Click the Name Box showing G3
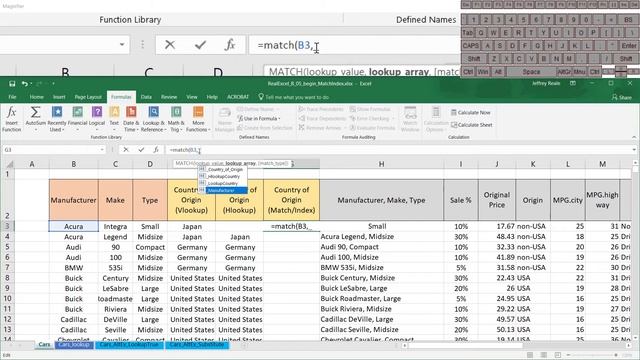640x360 pixels. tap(51, 150)
